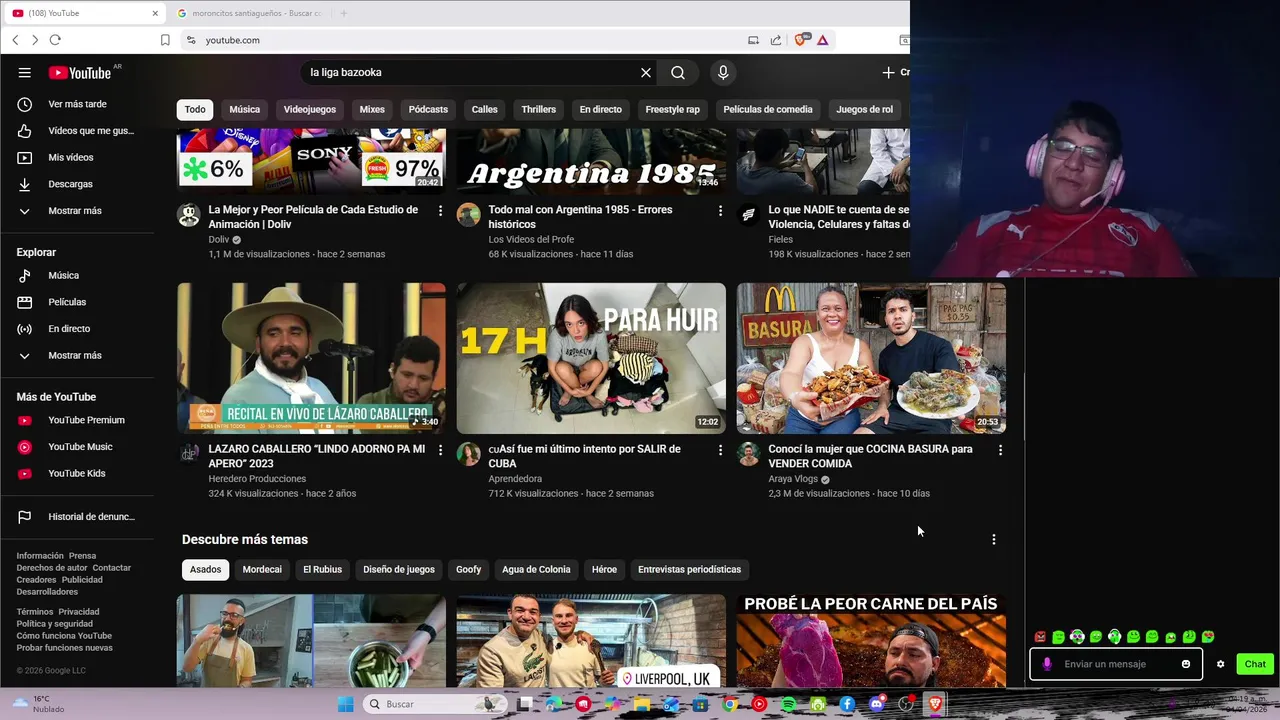The height and width of the screenshot is (720, 1280).
Task: Open chat settings gear icon
Action: [1220, 664]
